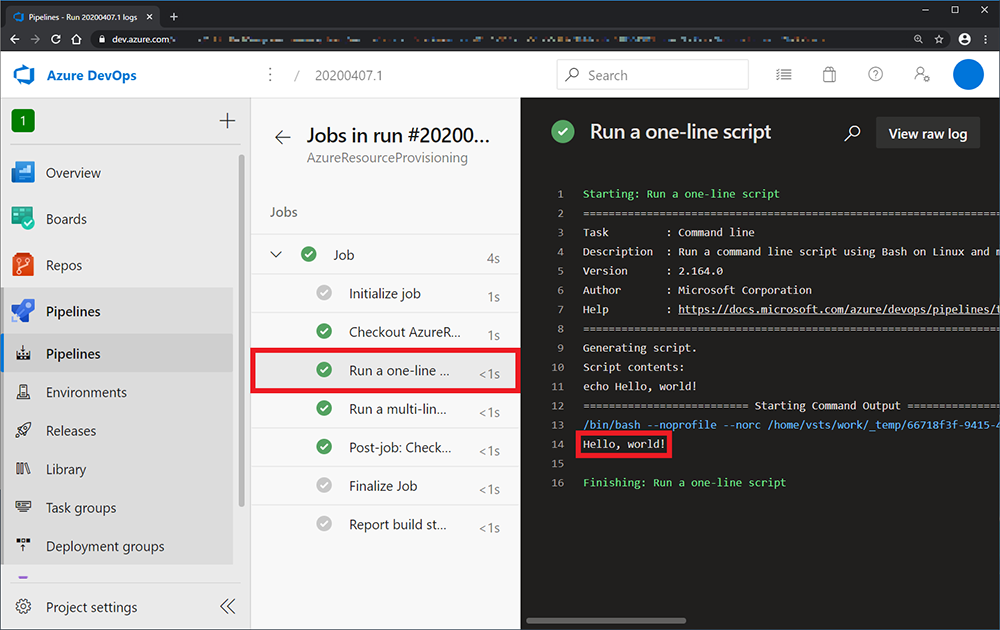Image resolution: width=1000 pixels, height=630 pixels.
Task: Select the Job row in jobs list
Action: 385,254
